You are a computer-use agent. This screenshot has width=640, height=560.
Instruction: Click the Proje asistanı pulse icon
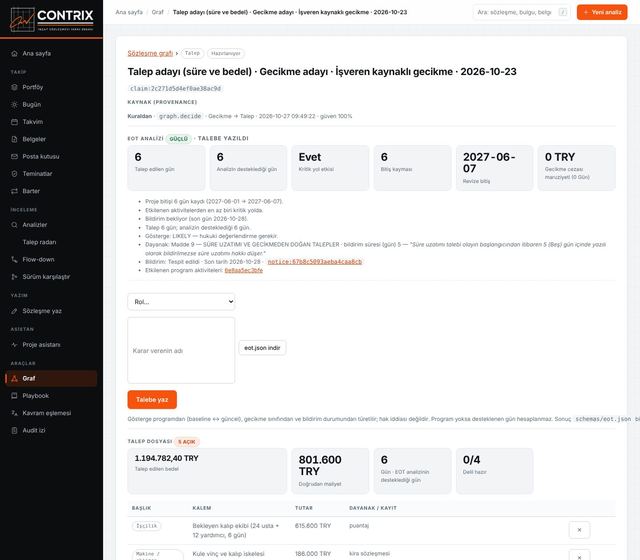click(14, 344)
